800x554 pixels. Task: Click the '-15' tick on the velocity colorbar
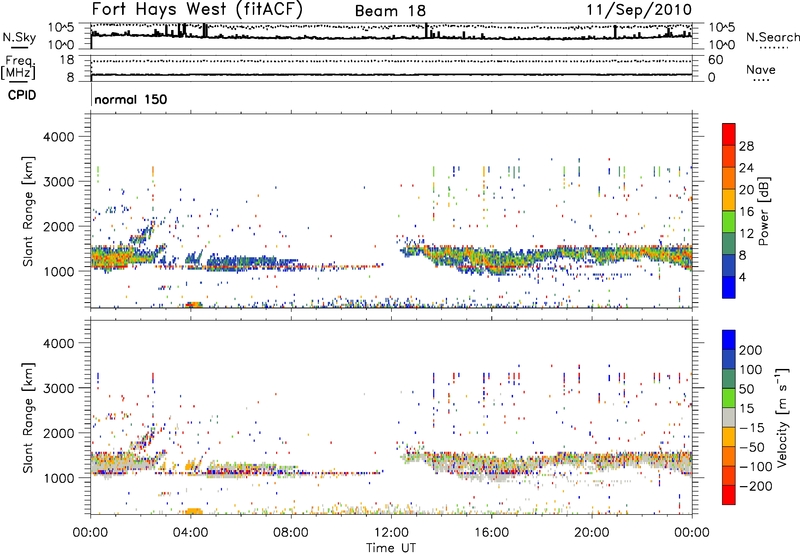click(751, 427)
